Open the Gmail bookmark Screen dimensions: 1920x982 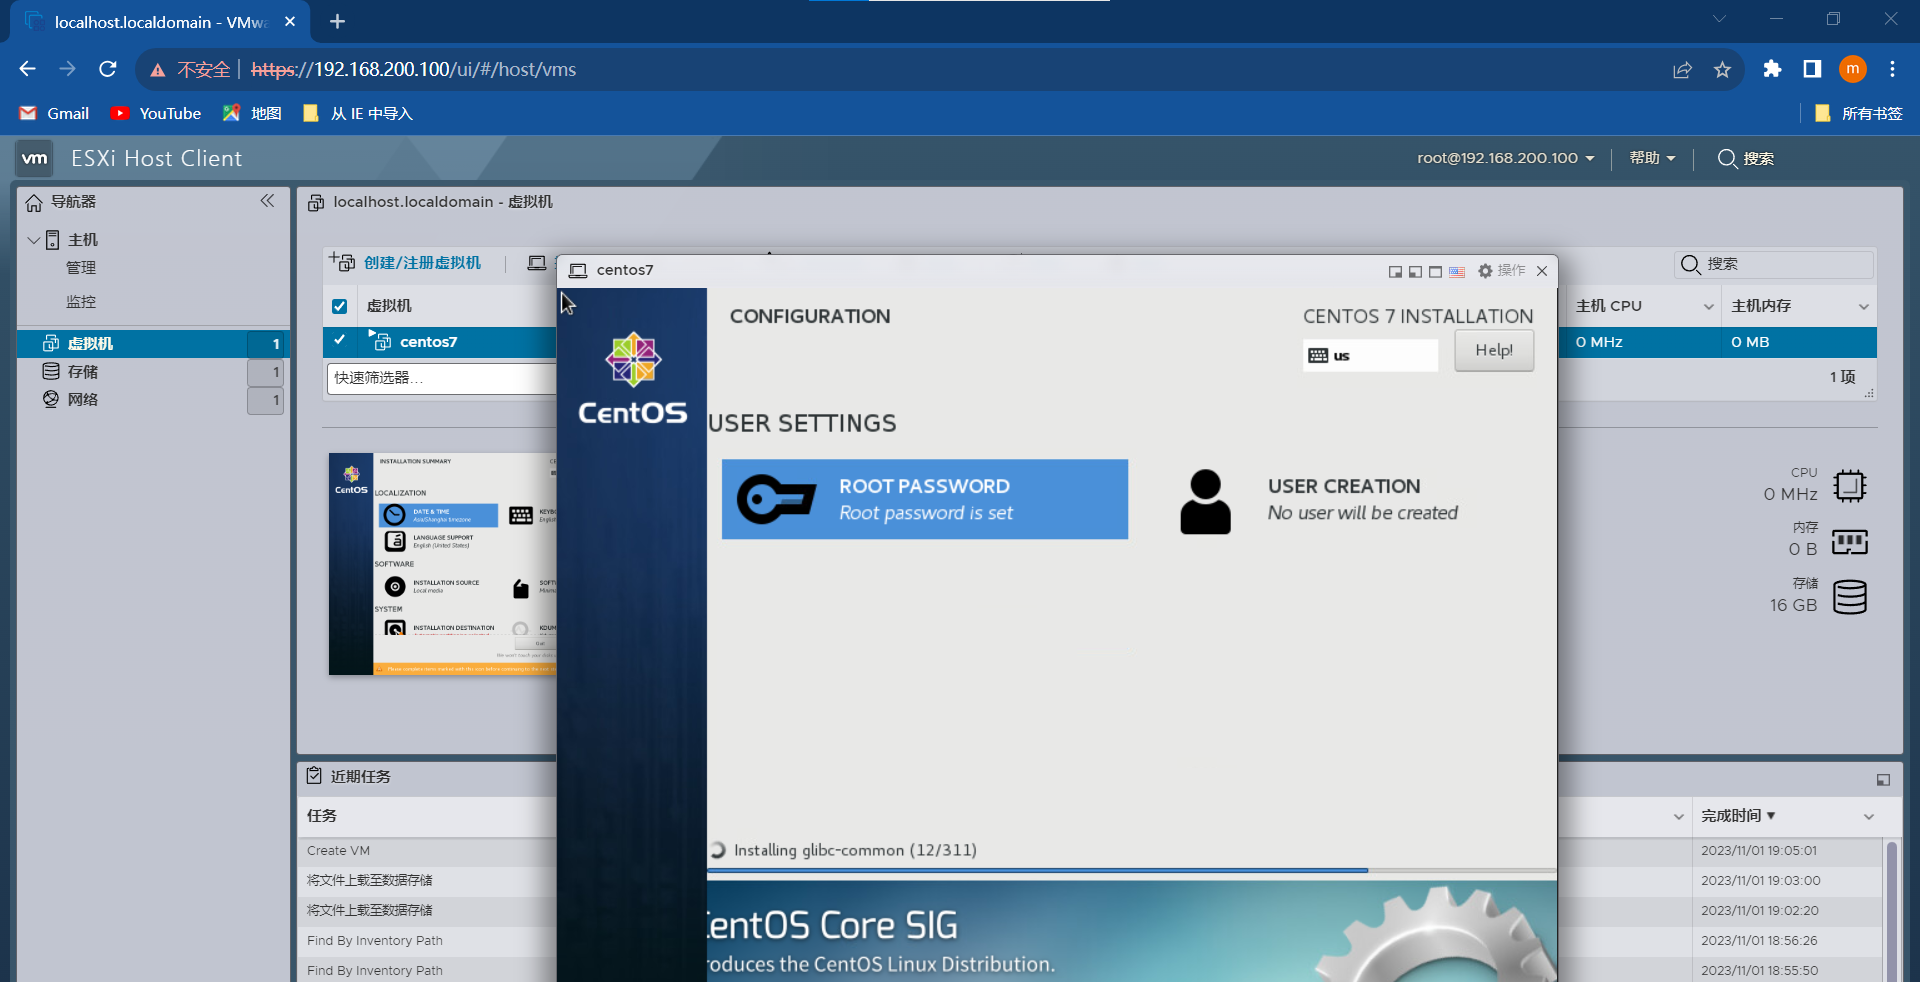(55, 113)
